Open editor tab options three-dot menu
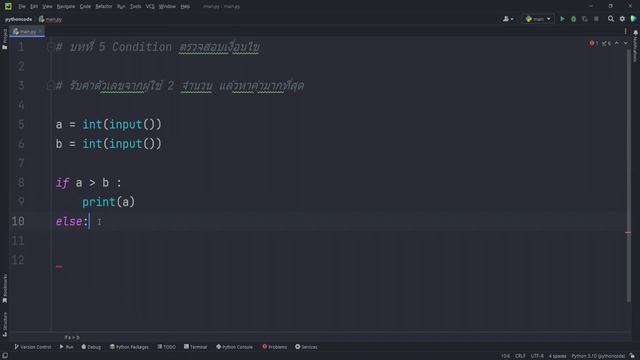Image resolution: width=640 pixels, height=360 pixels. 625,31
